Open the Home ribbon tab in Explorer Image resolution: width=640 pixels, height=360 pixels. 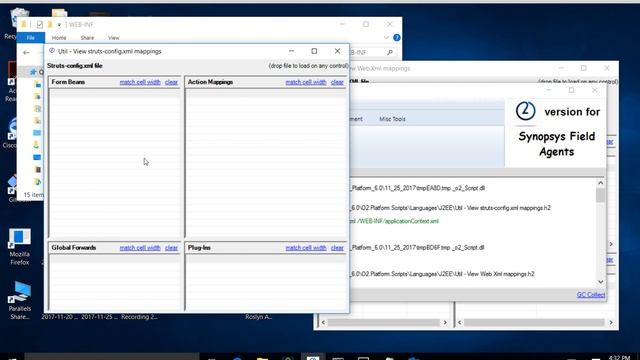point(59,38)
